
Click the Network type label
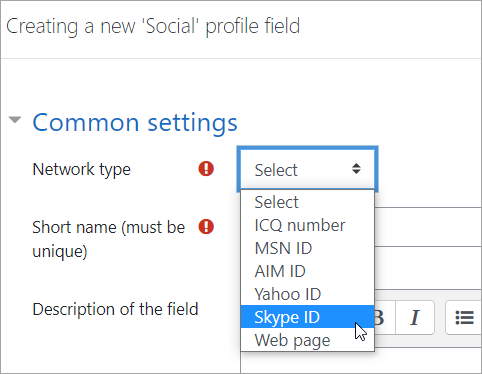tap(81, 170)
